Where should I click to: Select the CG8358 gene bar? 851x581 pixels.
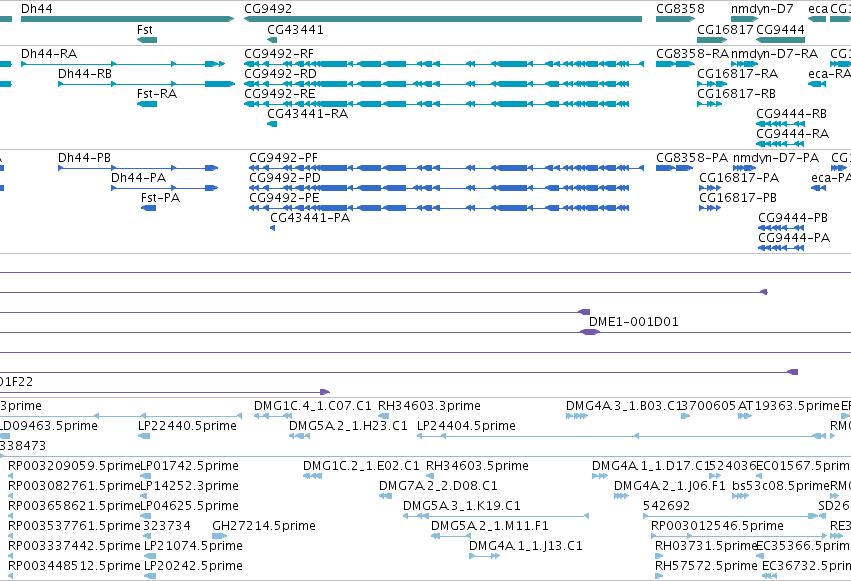click(x=675, y=19)
